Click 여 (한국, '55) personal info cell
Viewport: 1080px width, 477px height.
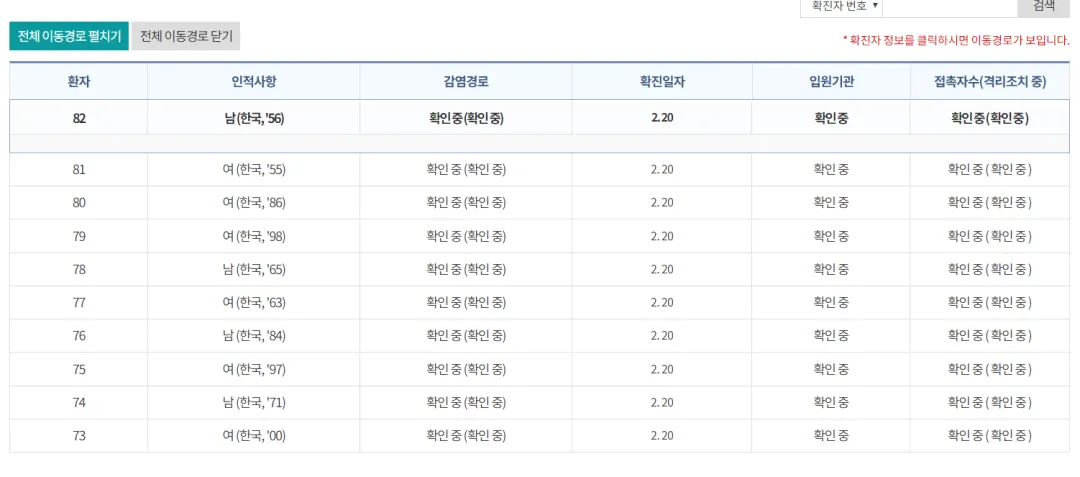point(253,169)
